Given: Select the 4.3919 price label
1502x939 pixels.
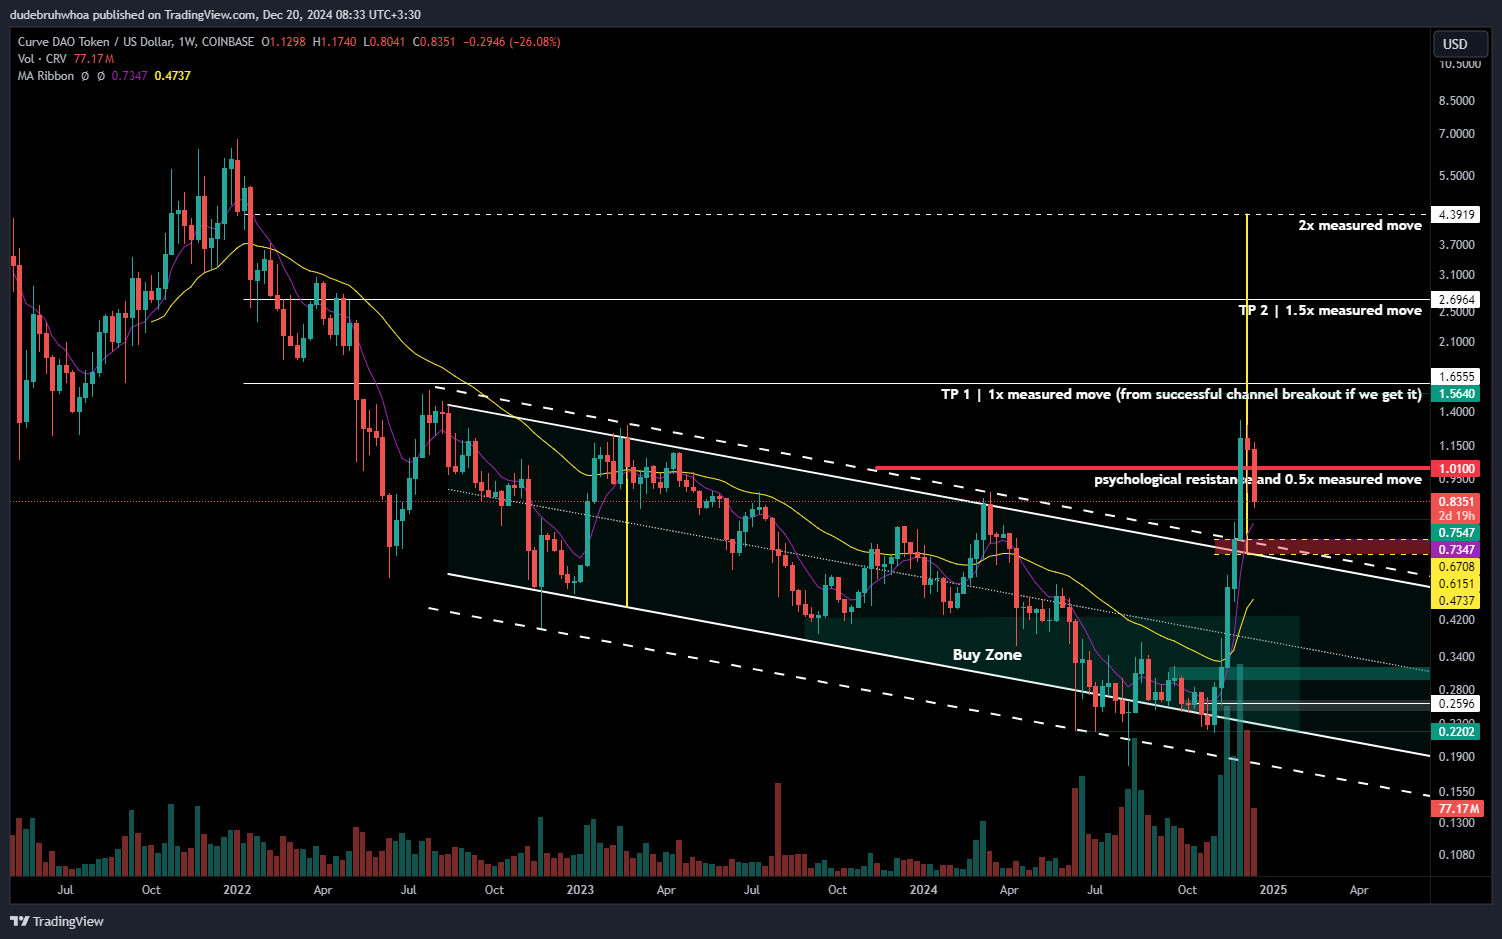Looking at the screenshot, I should coord(1456,215).
